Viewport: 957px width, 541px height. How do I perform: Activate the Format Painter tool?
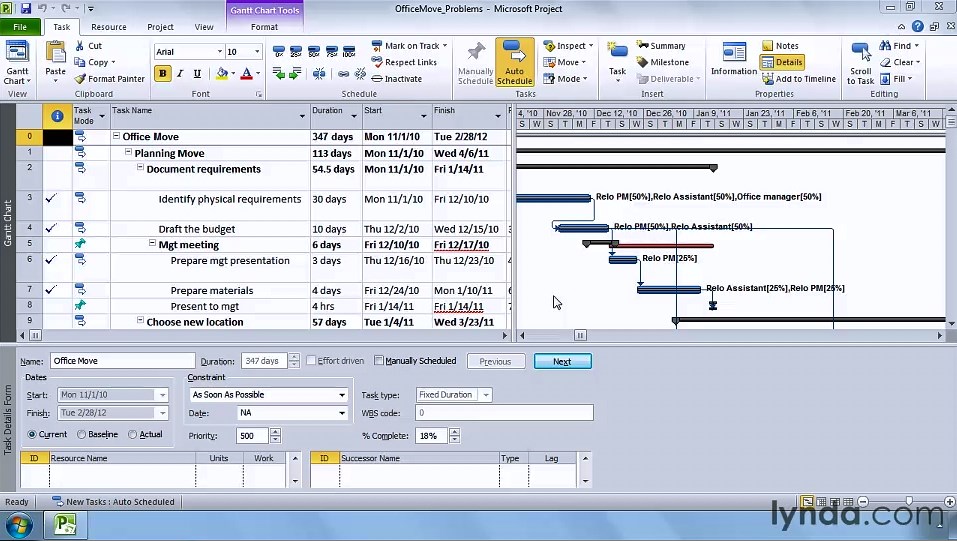110,79
